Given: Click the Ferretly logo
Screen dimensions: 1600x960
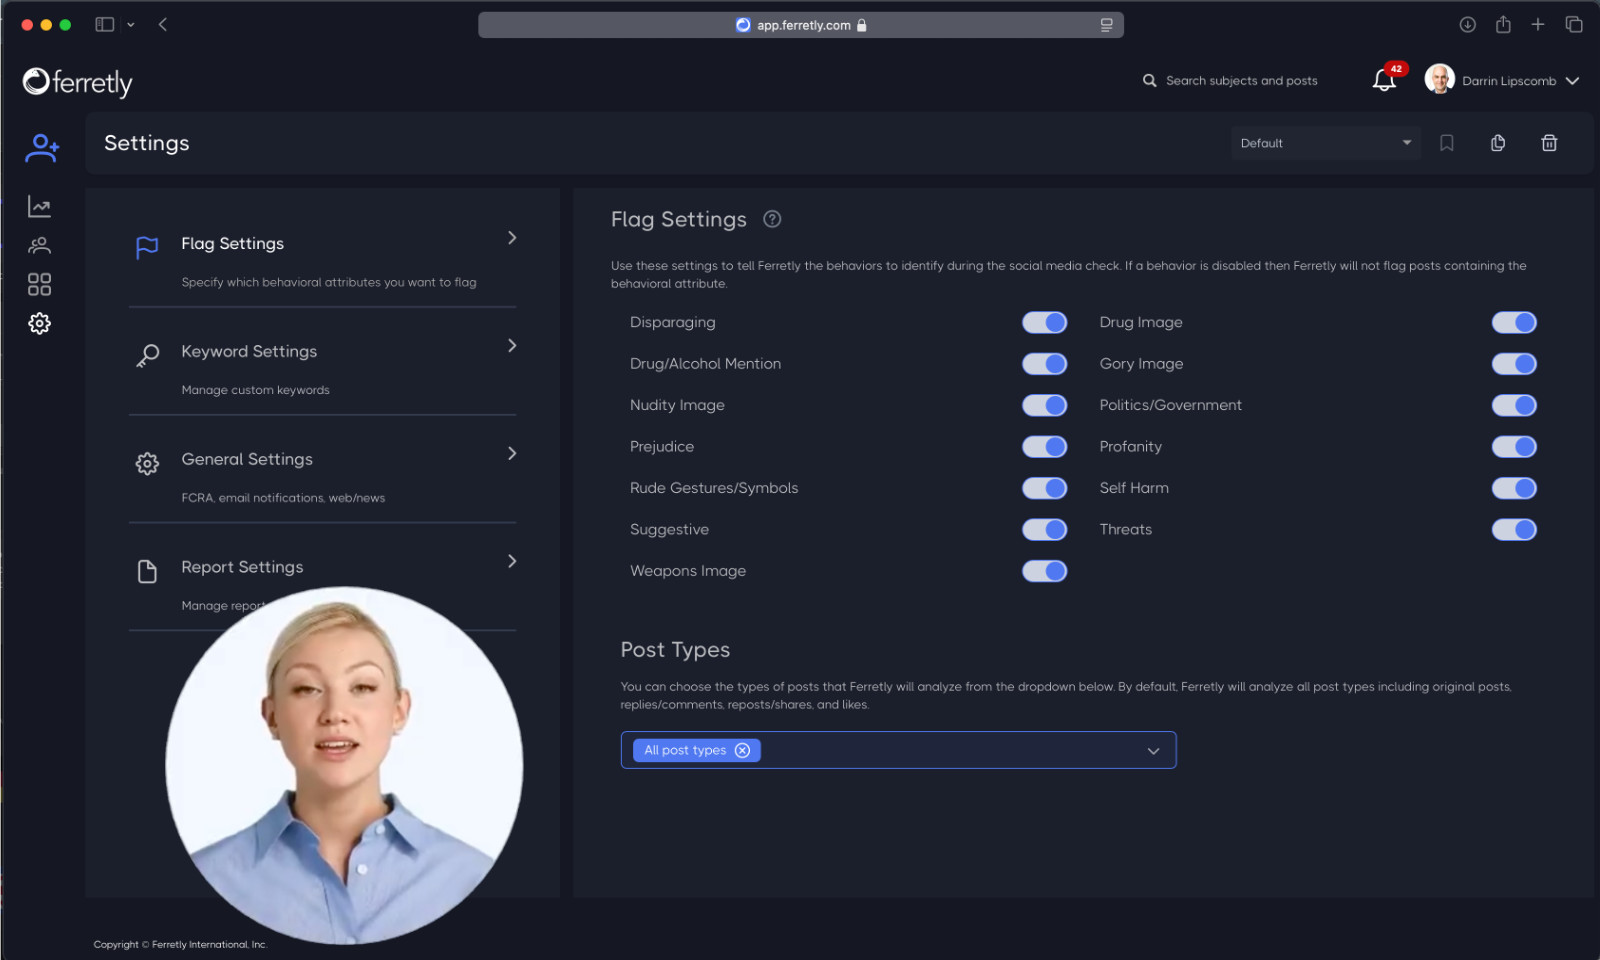Looking at the screenshot, I should pos(77,82).
